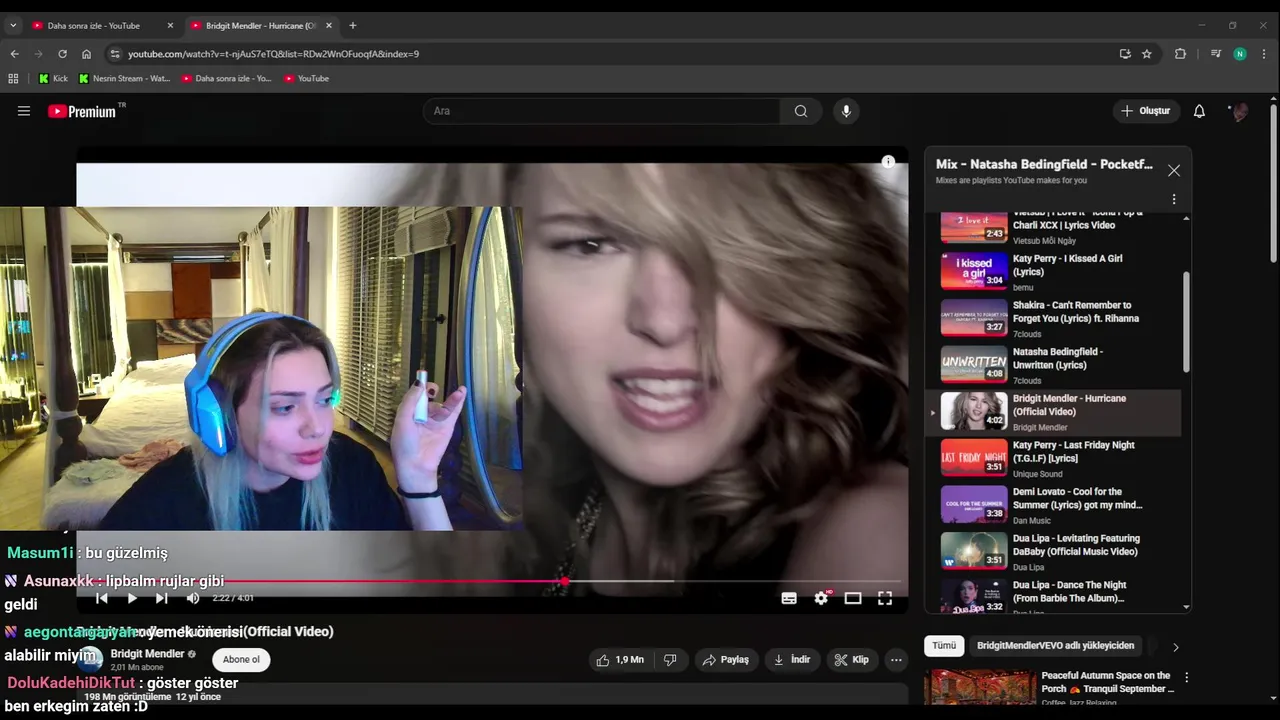Go to previous video in player
The height and width of the screenshot is (720, 1280).
pos(101,598)
